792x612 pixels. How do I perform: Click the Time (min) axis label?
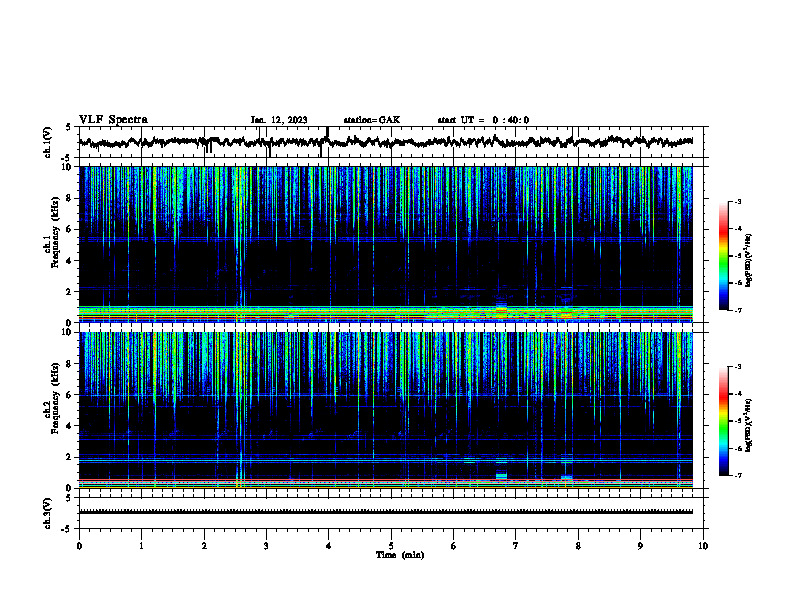(400, 555)
